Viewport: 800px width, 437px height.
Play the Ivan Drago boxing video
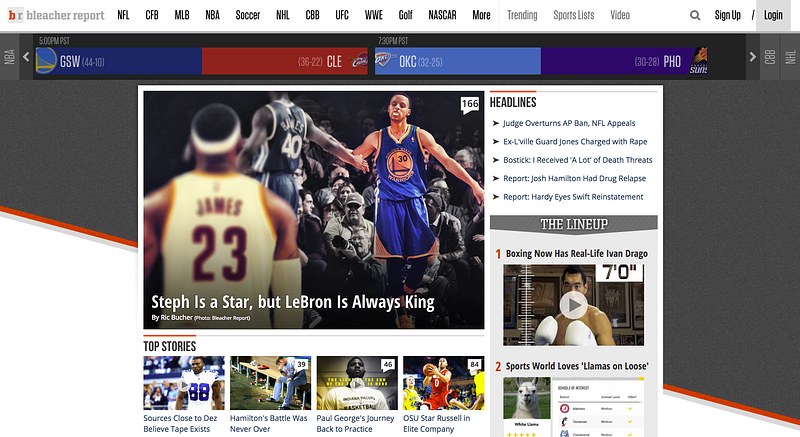tap(573, 305)
